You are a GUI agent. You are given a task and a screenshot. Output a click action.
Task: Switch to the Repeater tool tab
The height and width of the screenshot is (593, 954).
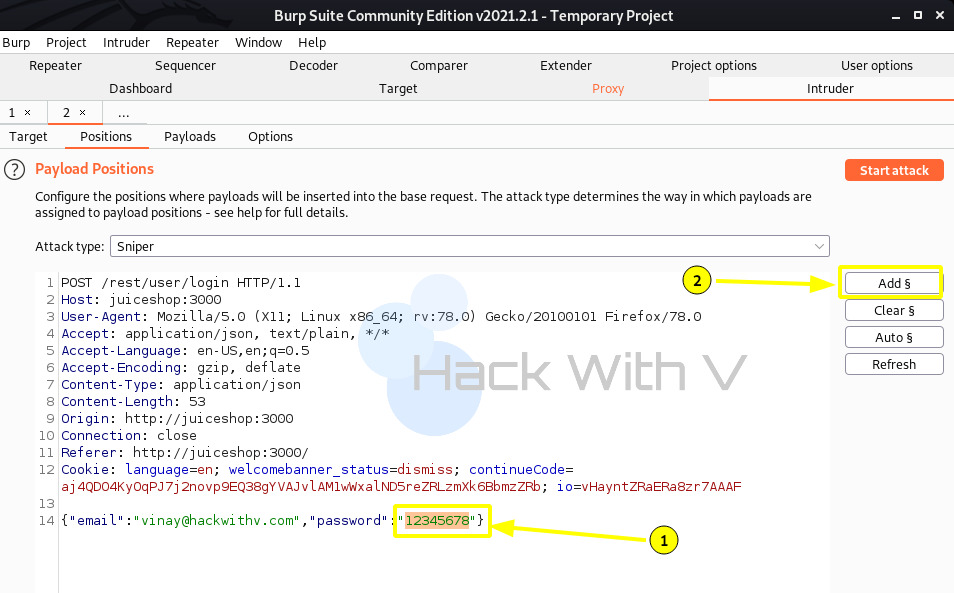point(55,66)
